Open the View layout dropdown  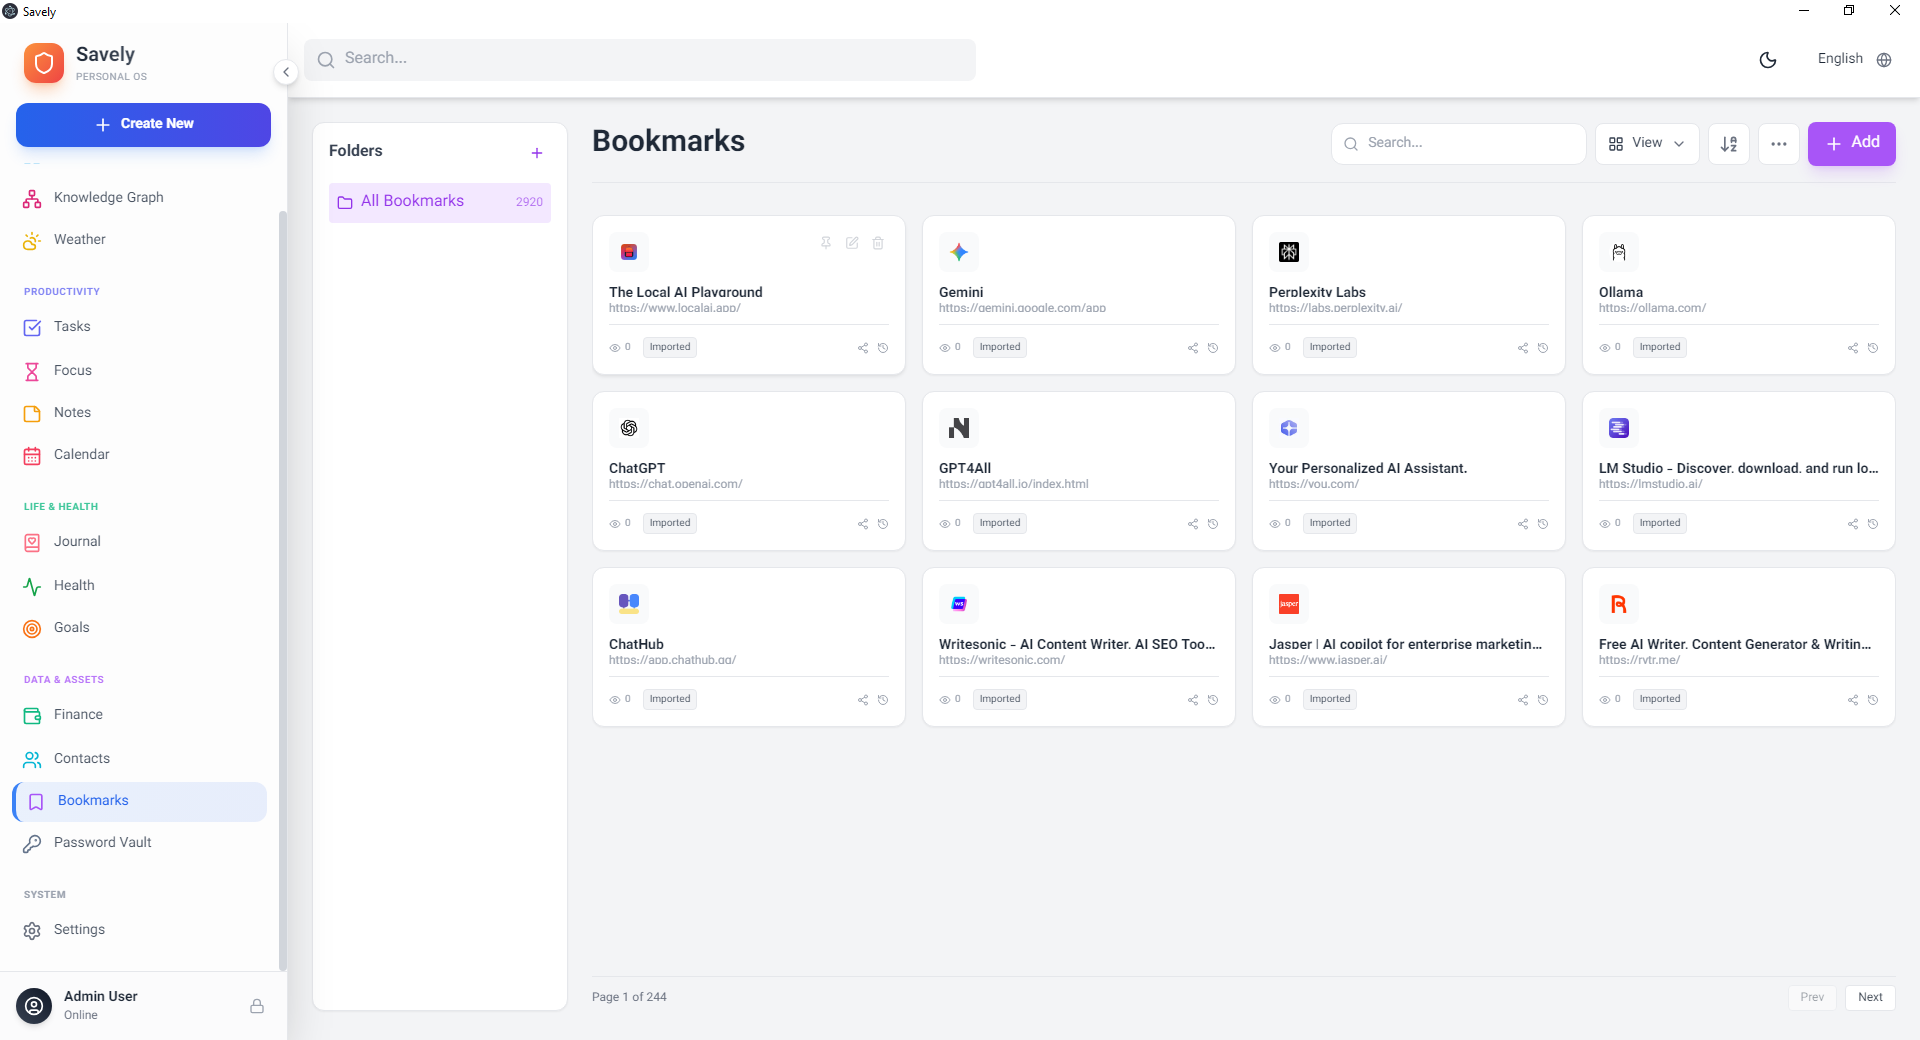[x=1646, y=143]
